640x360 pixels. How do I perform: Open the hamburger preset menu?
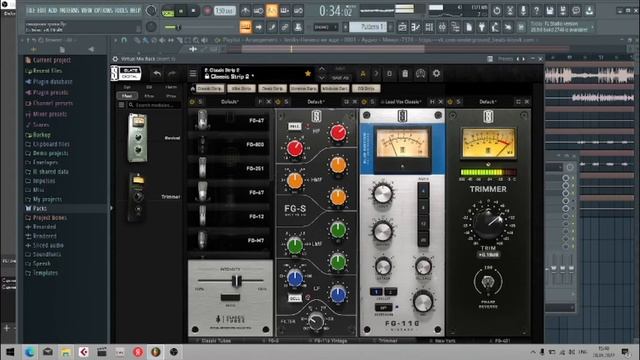[x=193, y=74]
